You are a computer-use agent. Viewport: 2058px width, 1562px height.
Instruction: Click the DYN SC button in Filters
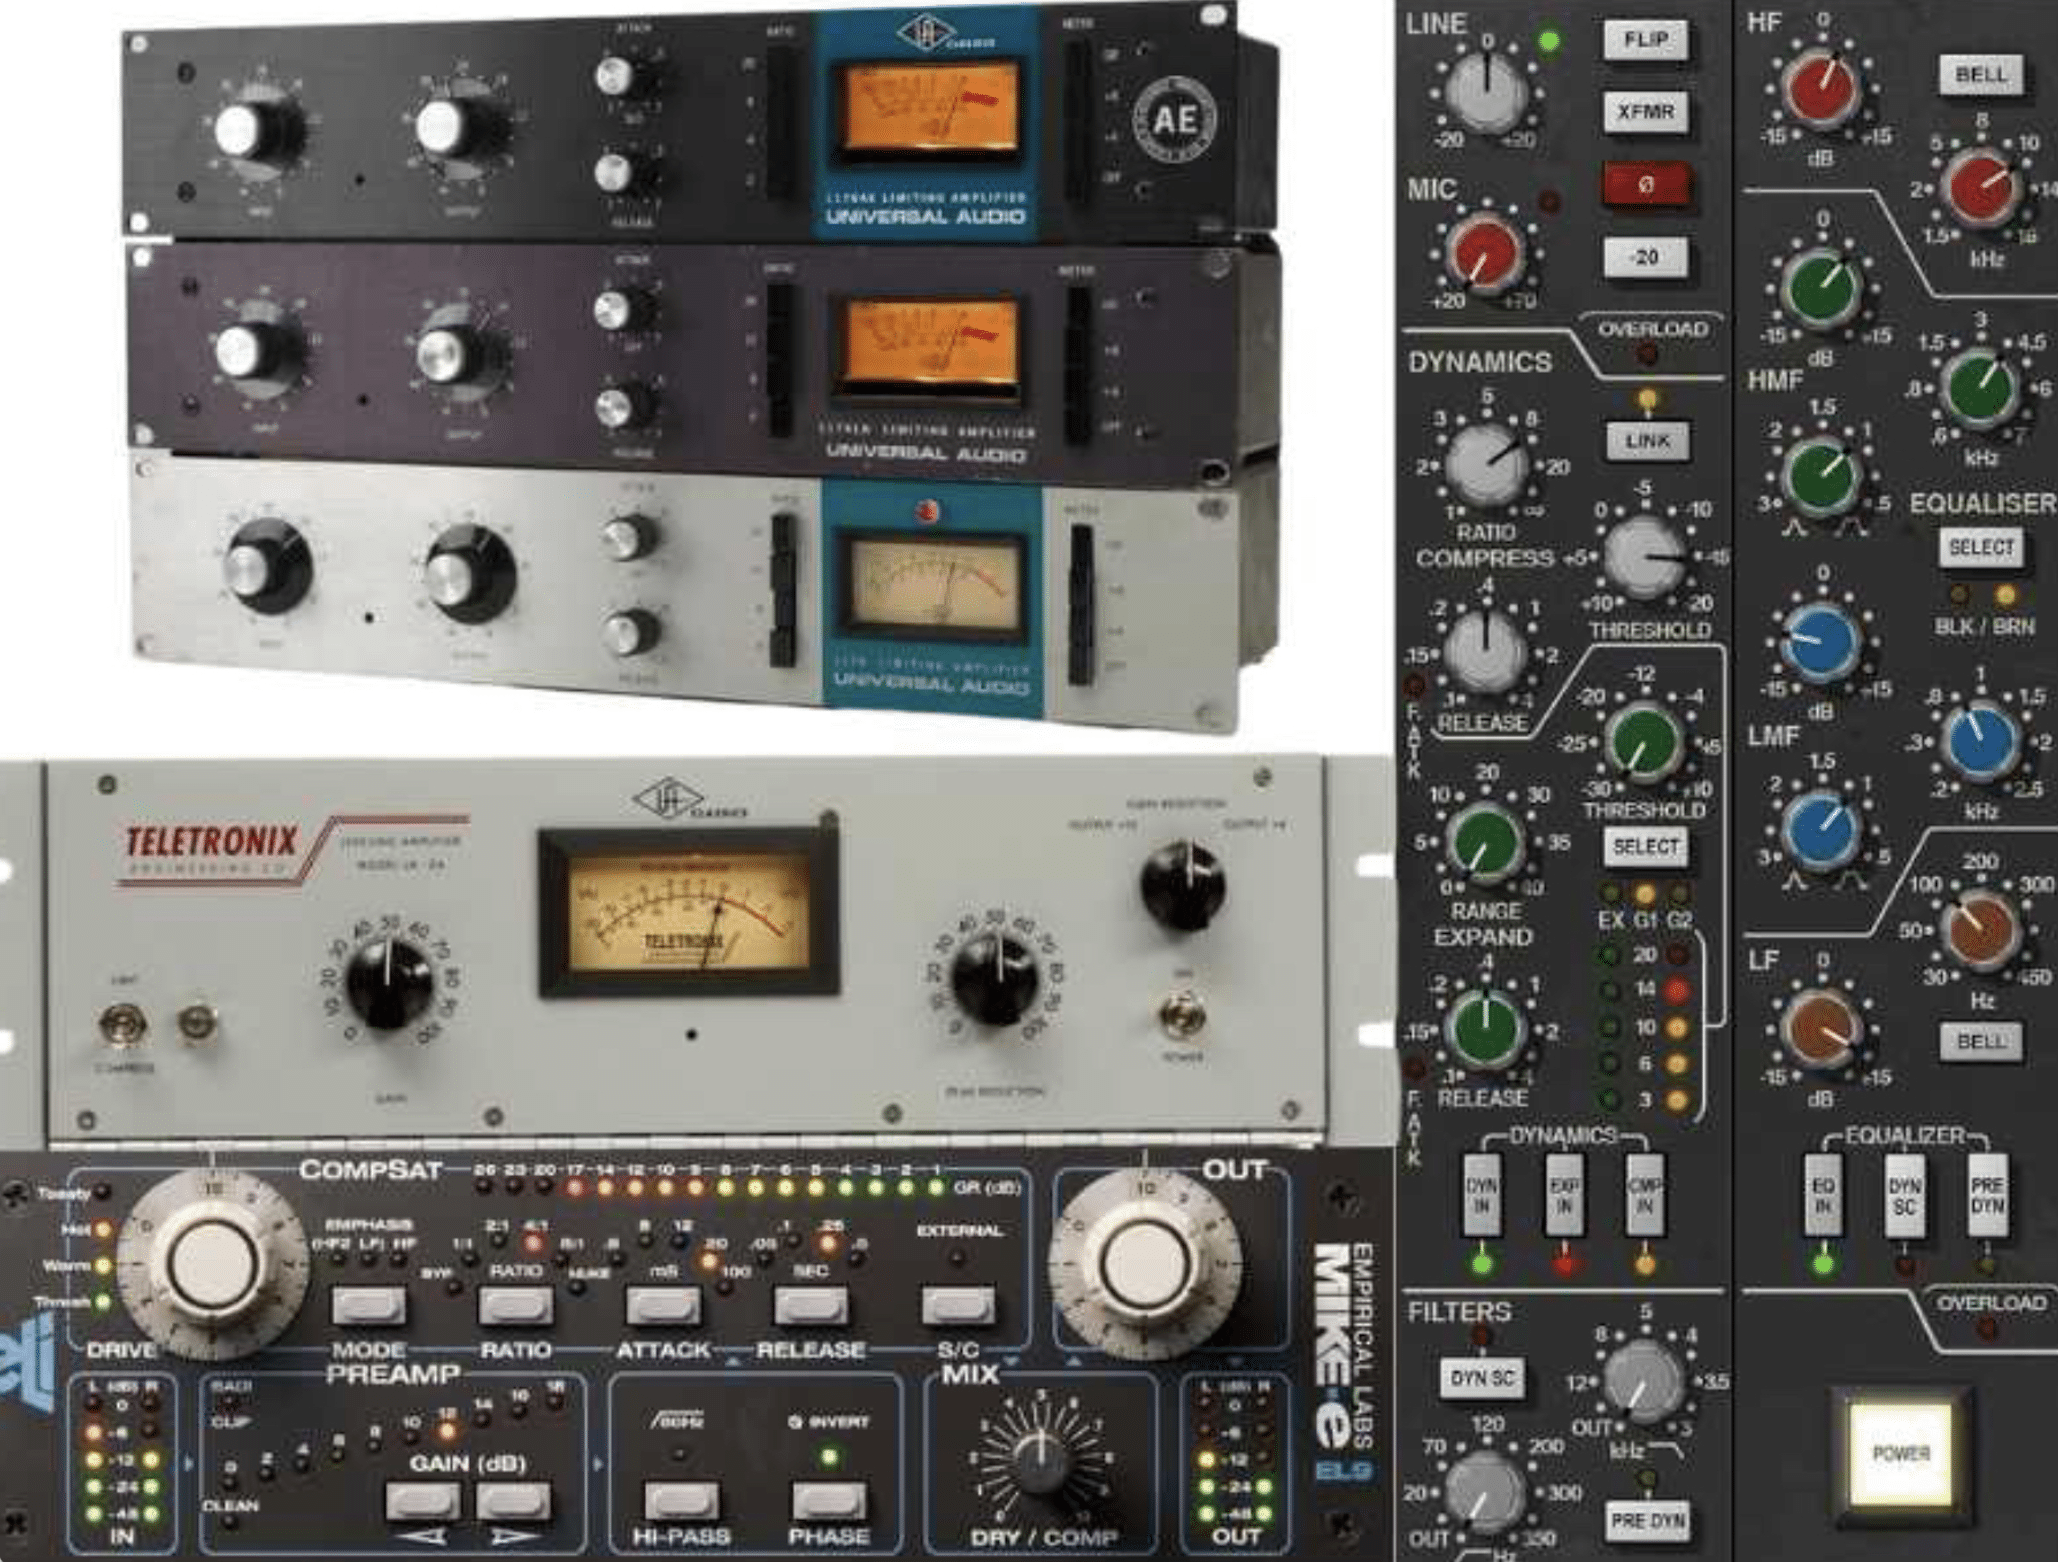(1482, 1377)
